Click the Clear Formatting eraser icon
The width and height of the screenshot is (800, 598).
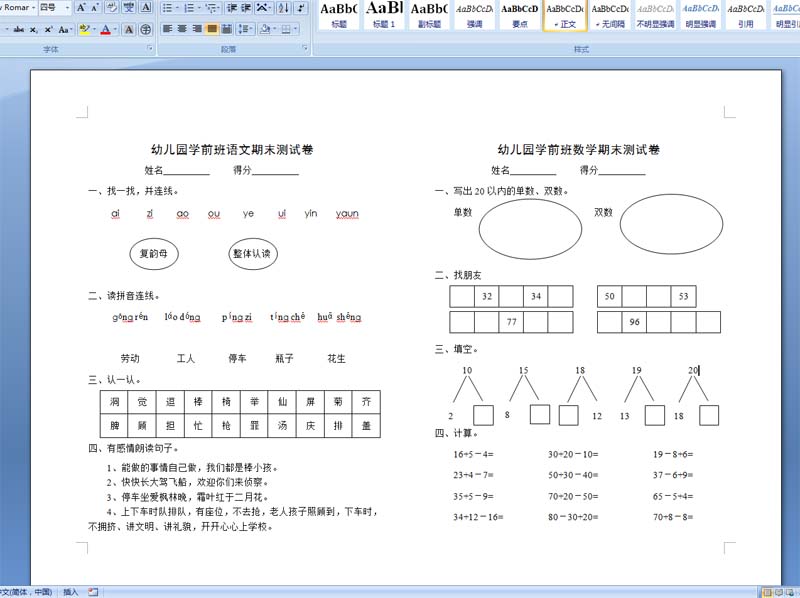click(112, 8)
